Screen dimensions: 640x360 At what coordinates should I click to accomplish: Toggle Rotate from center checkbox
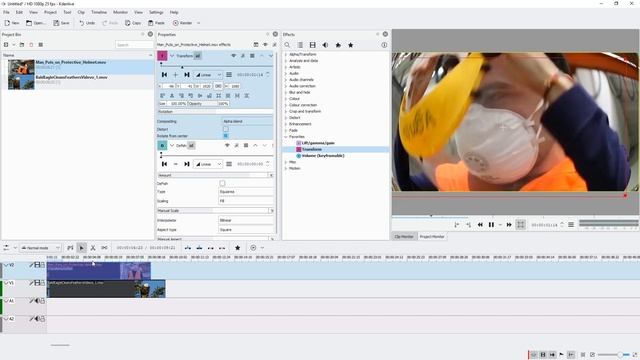[226, 136]
